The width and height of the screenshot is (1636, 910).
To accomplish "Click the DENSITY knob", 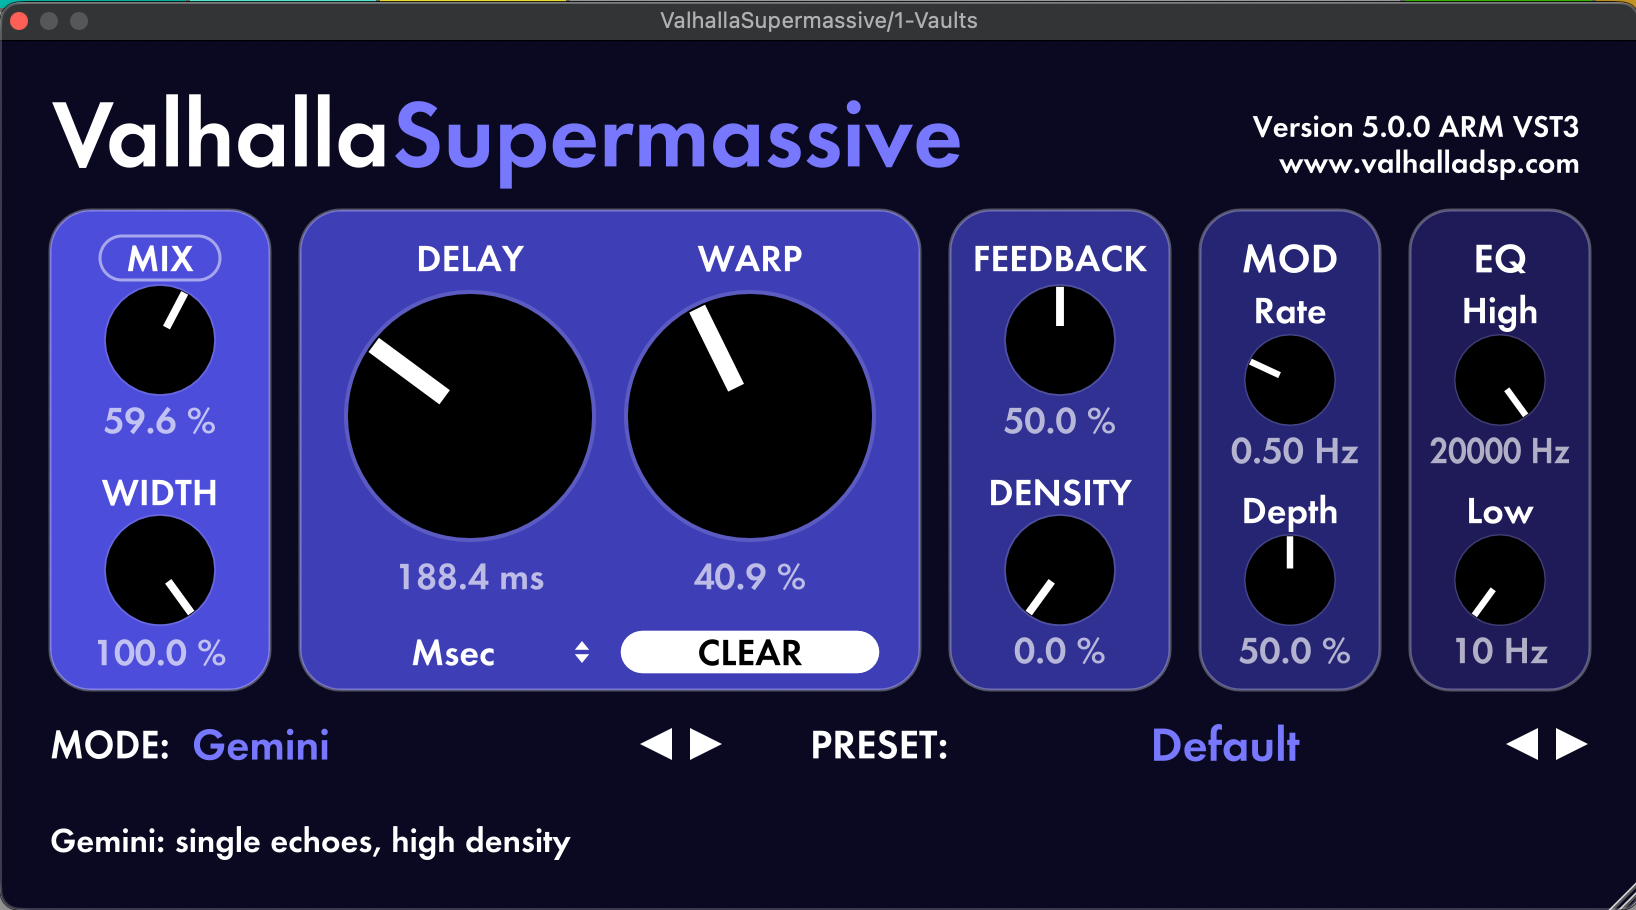I will 1060,570.
